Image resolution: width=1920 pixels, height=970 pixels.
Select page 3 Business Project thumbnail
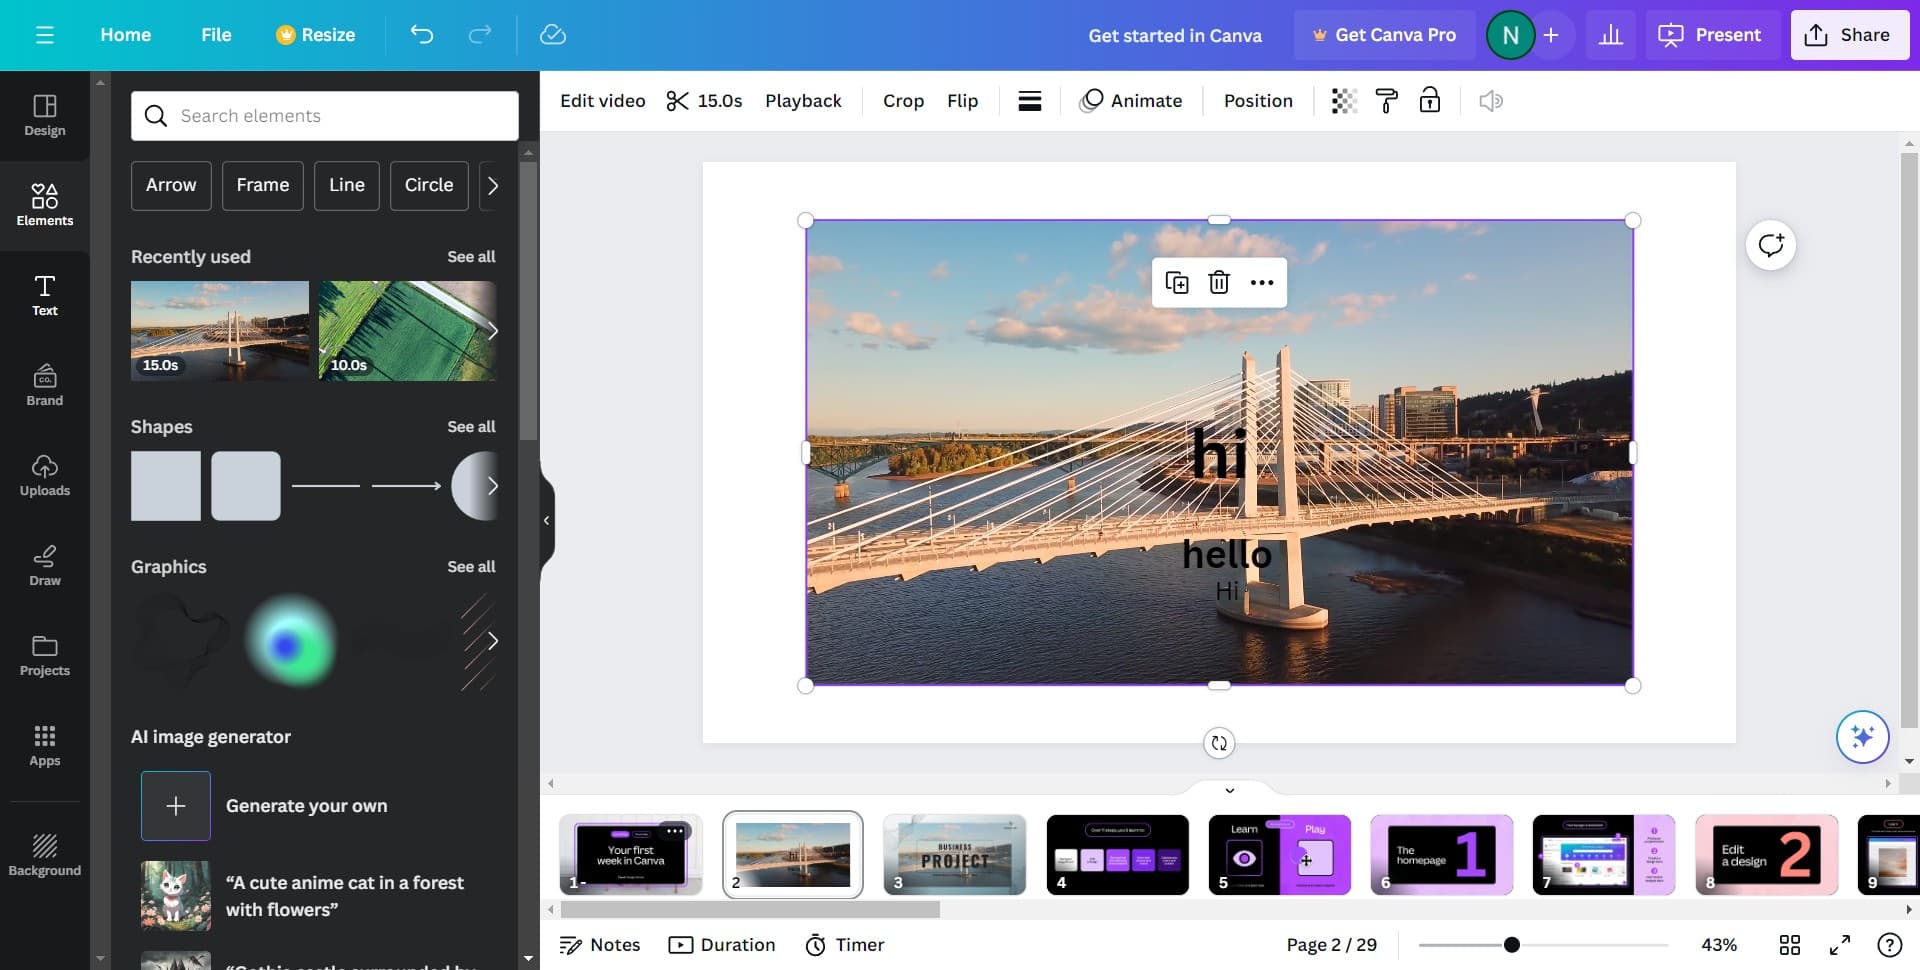pyautogui.click(x=955, y=855)
